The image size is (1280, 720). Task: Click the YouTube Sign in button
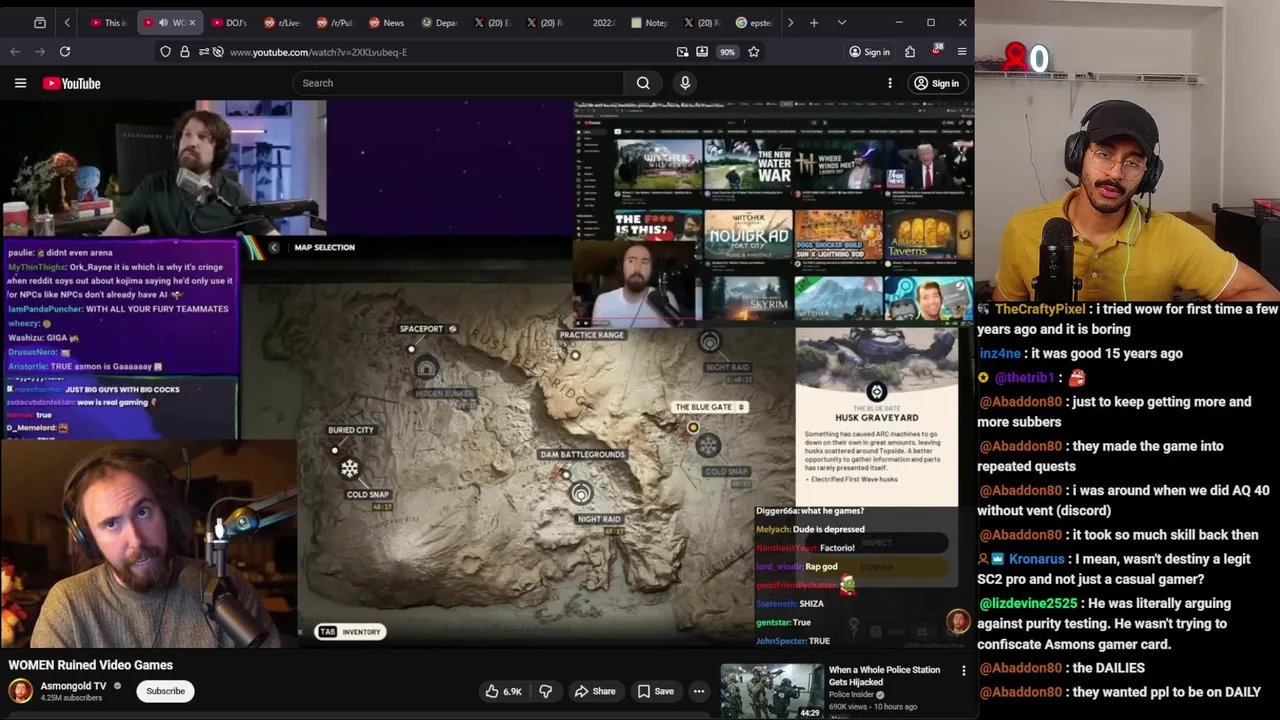click(937, 83)
